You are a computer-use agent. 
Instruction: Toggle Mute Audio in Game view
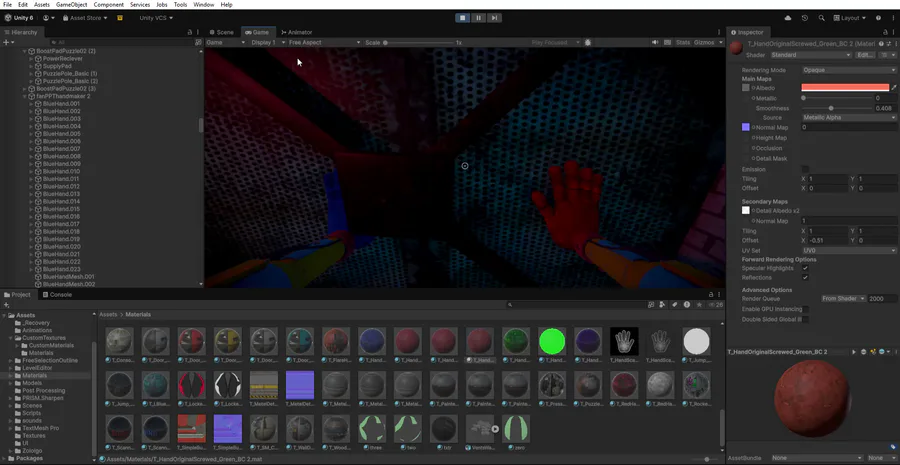click(655, 43)
